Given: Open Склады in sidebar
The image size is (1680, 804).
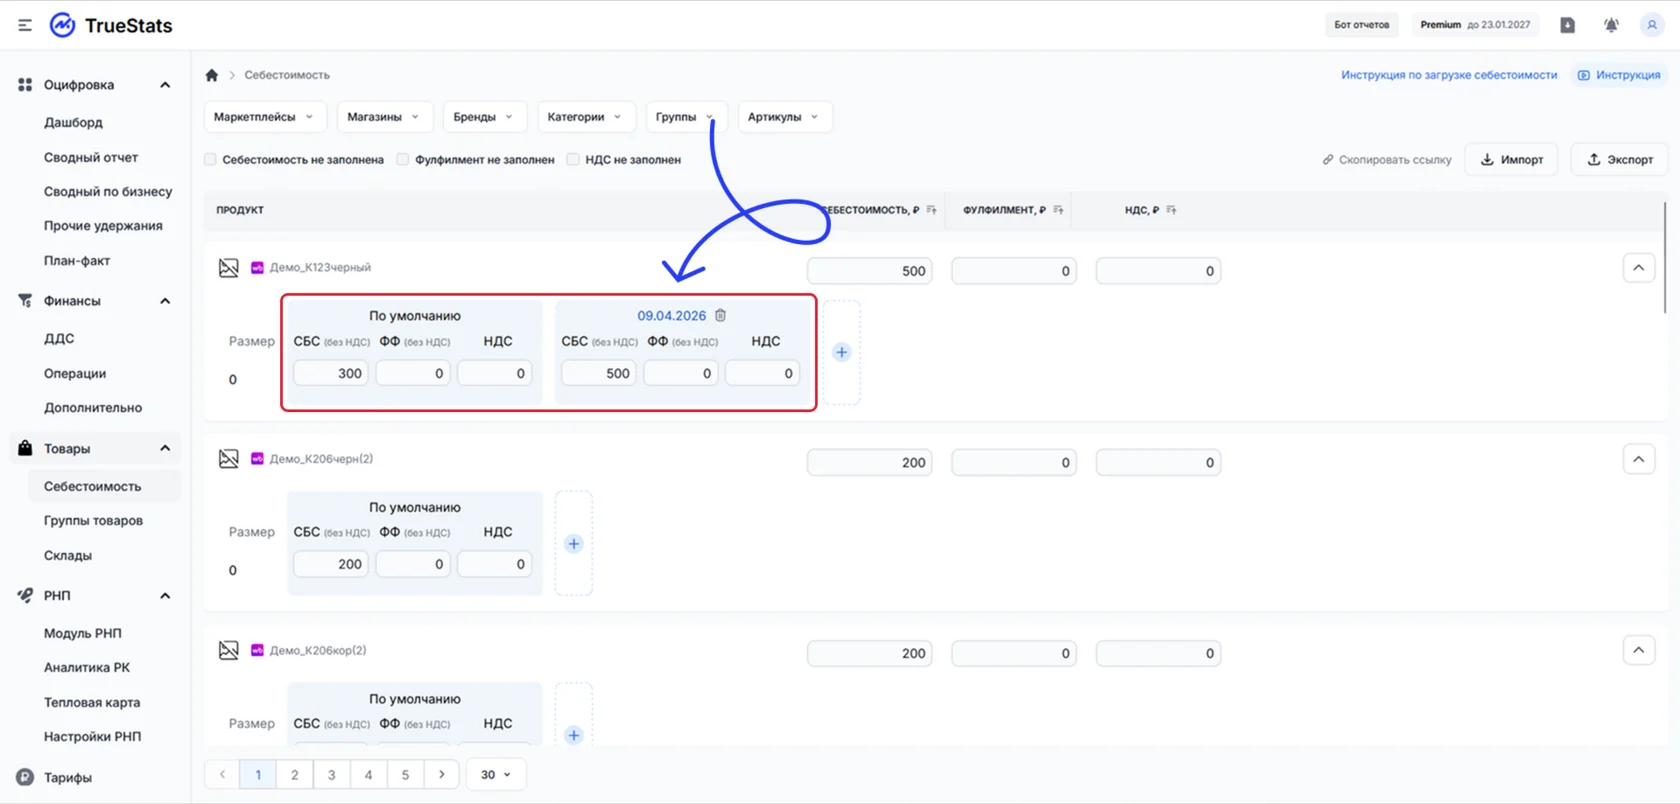Looking at the screenshot, I should tap(68, 555).
